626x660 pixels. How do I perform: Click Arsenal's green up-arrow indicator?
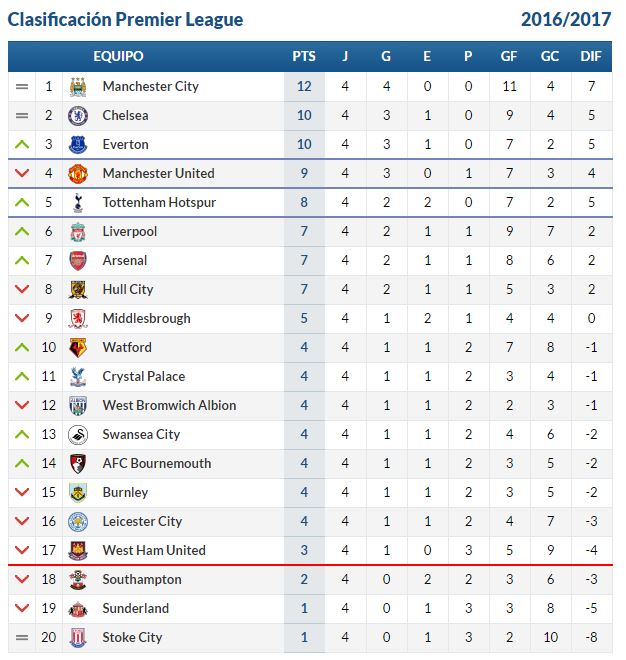(x=22, y=261)
